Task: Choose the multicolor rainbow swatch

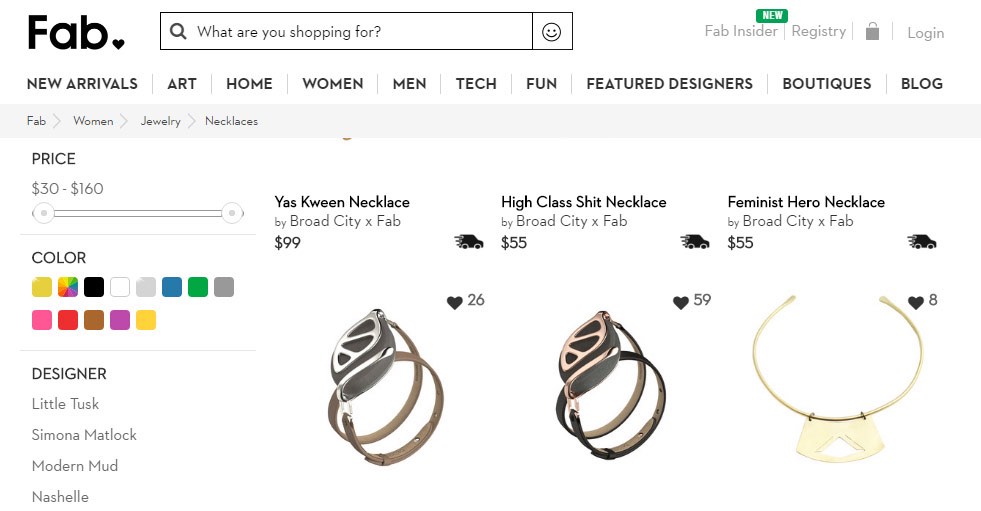Action: 68,288
